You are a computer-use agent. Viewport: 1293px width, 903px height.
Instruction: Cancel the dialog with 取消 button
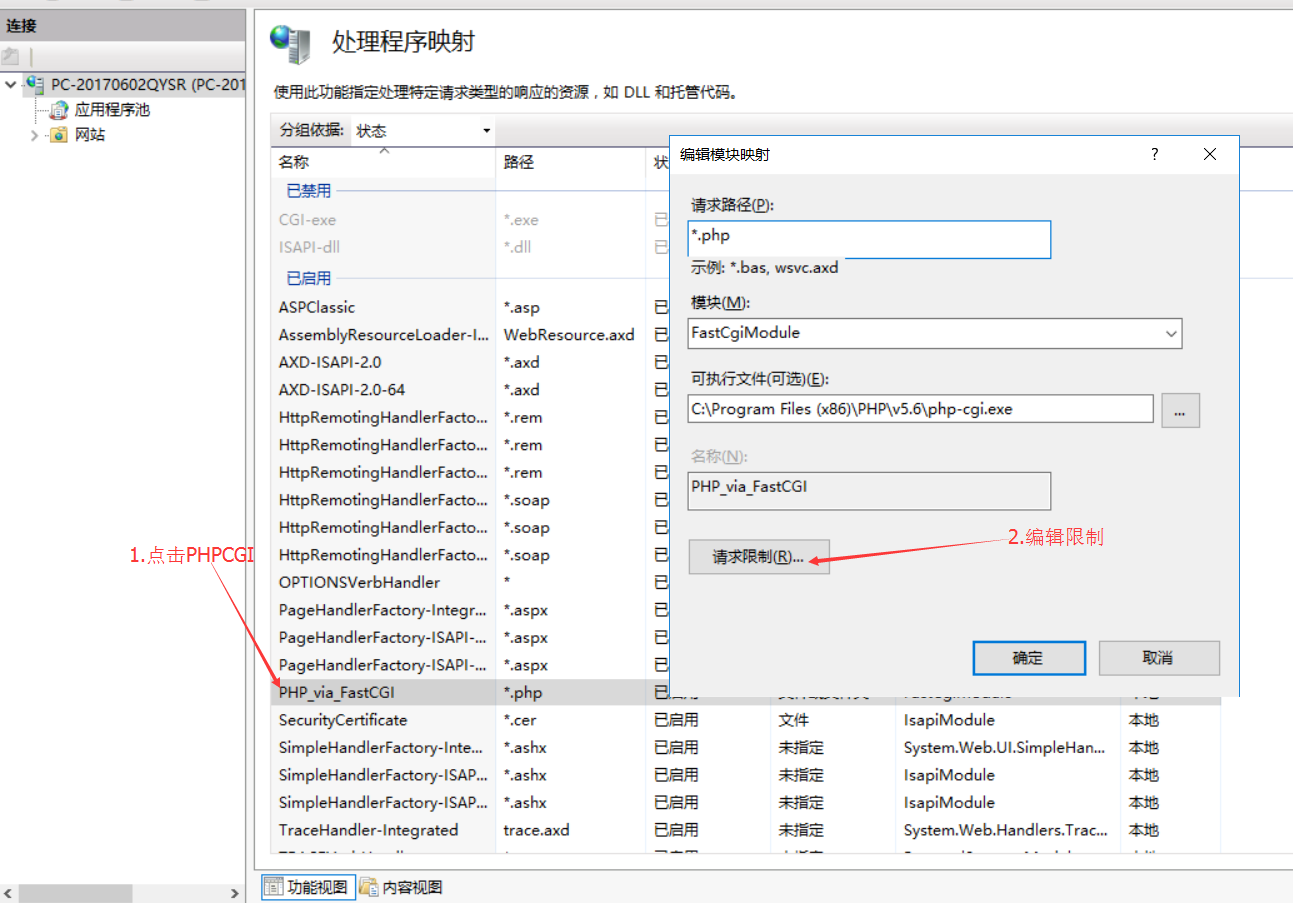[1158, 658]
